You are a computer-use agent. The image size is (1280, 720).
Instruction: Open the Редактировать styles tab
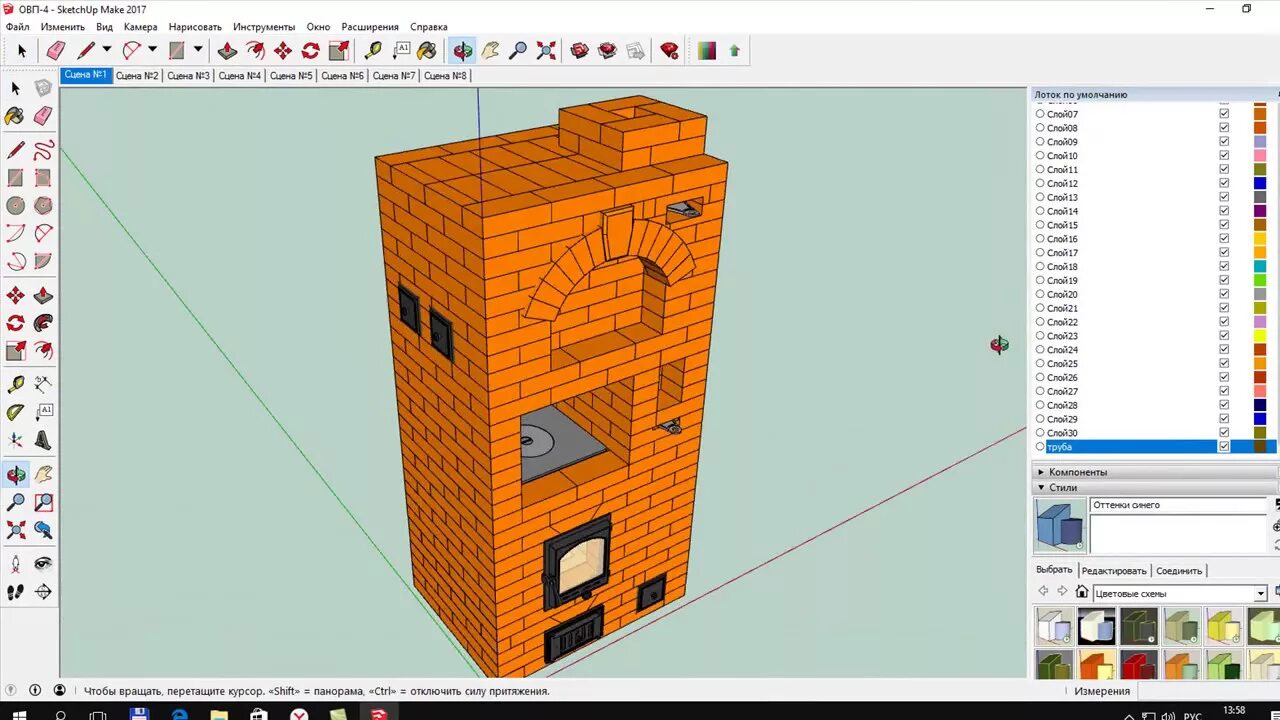click(x=1114, y=571)
